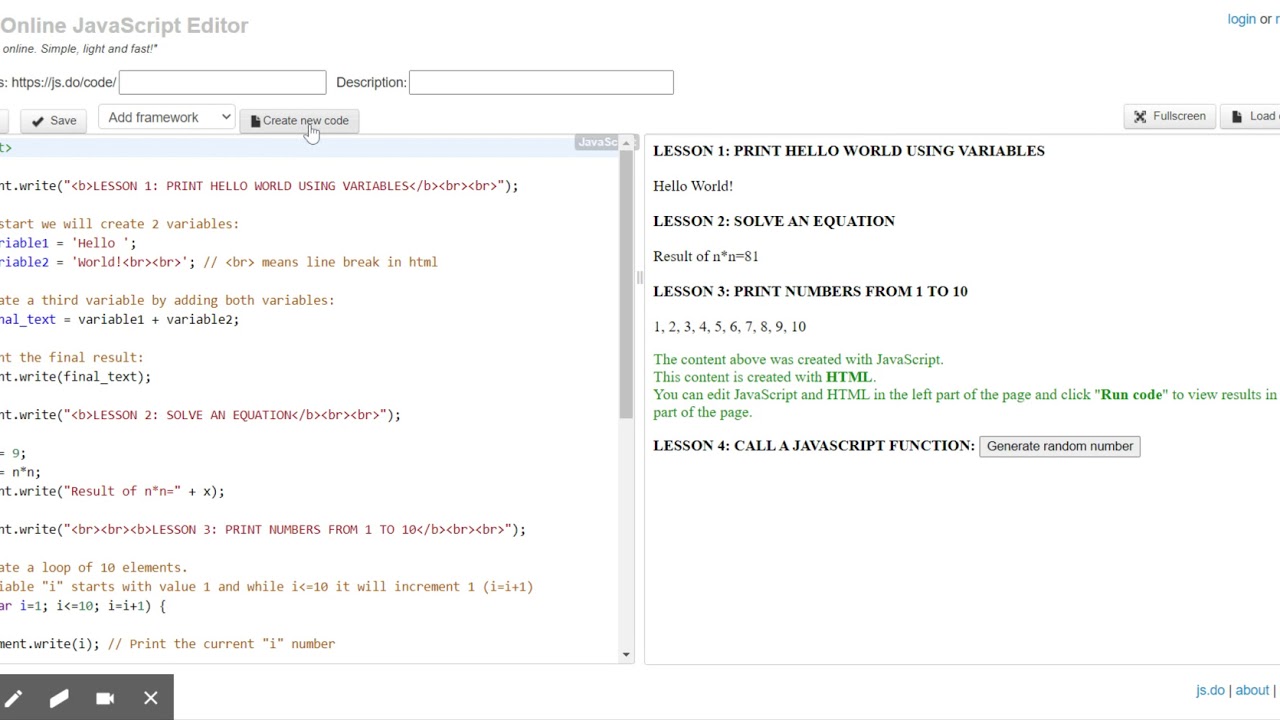1280x720 pixels.
Task: Click 'LESSON 3: PRINT NUMBERS FROM 1 TO 10' heading in output
Action: 810,291
